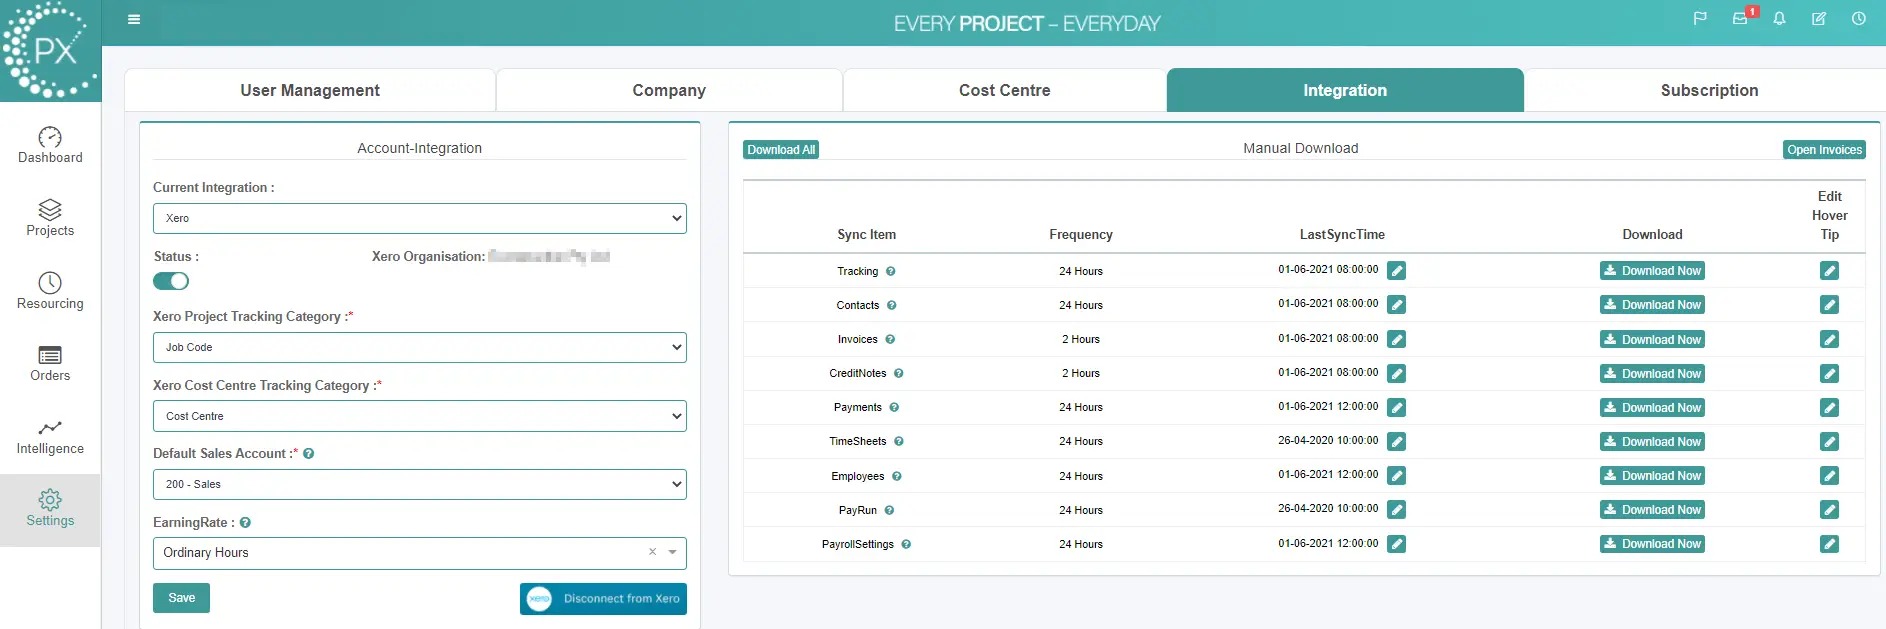
Task: Show help tip for Default Sales Account
Action: [x=309, y=454]
